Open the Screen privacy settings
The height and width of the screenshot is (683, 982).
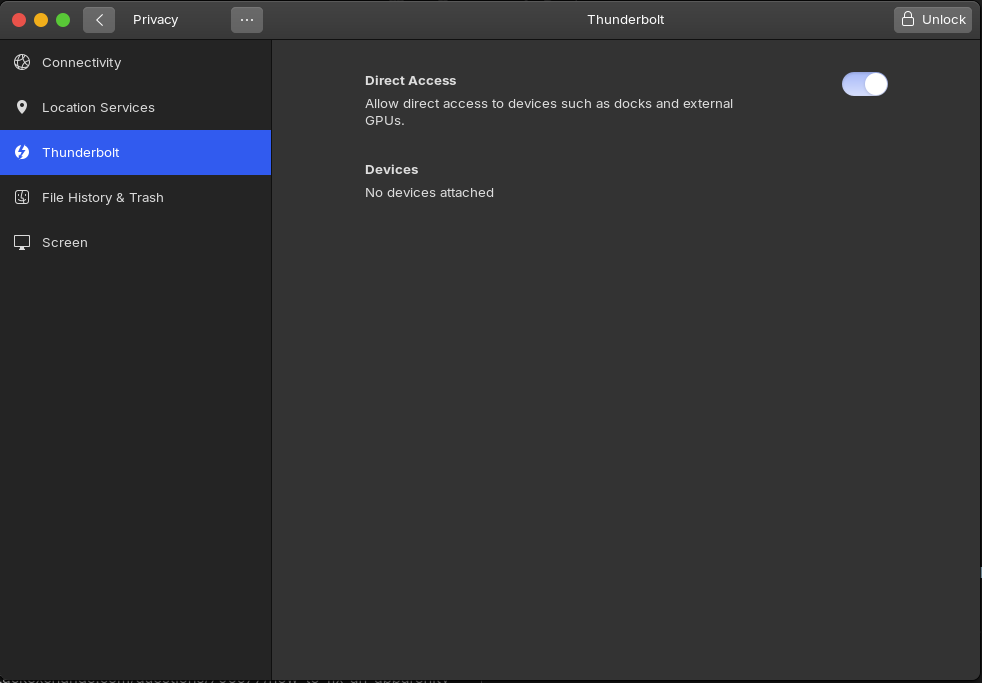(135, 243)
